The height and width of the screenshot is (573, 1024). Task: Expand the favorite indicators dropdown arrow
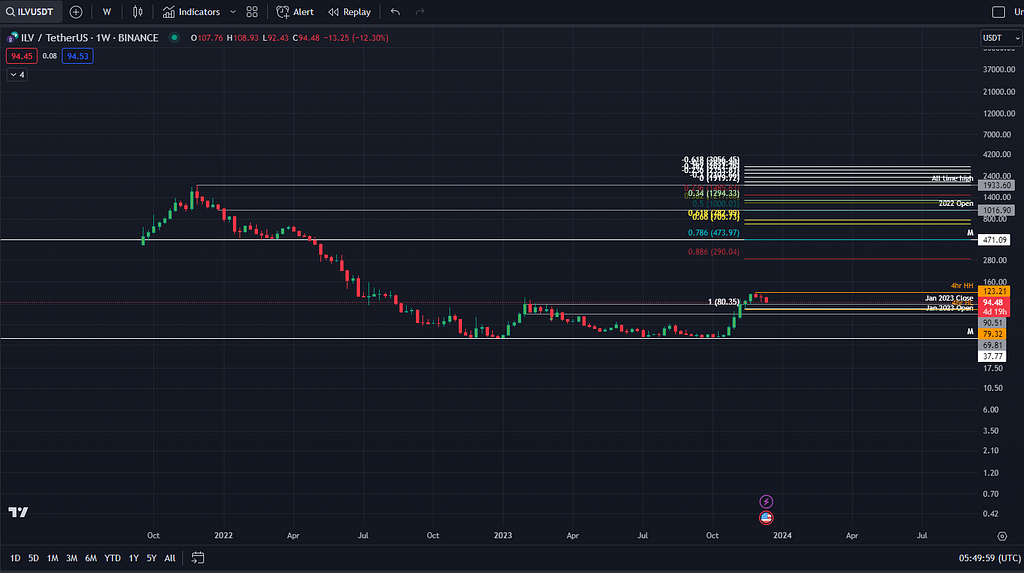pyautogui.click(x=232, y=12)
